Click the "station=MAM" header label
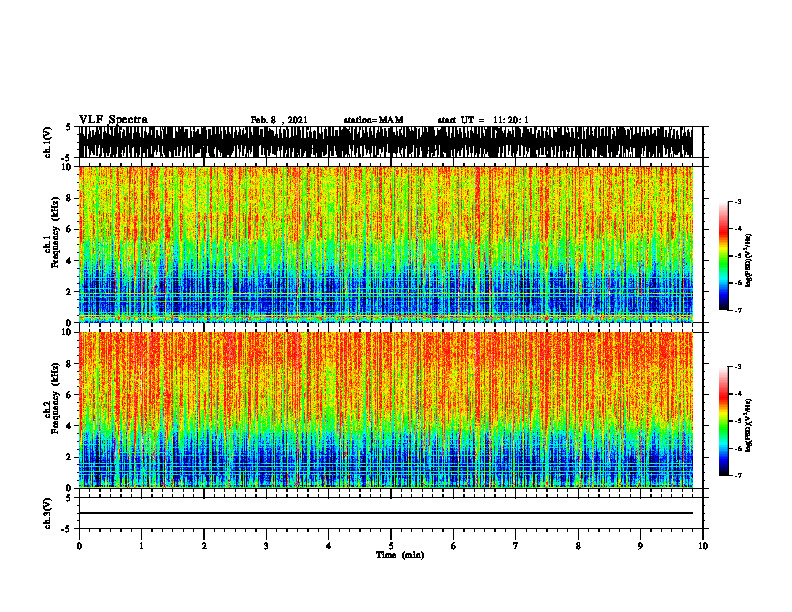 (x=373, y=120)
